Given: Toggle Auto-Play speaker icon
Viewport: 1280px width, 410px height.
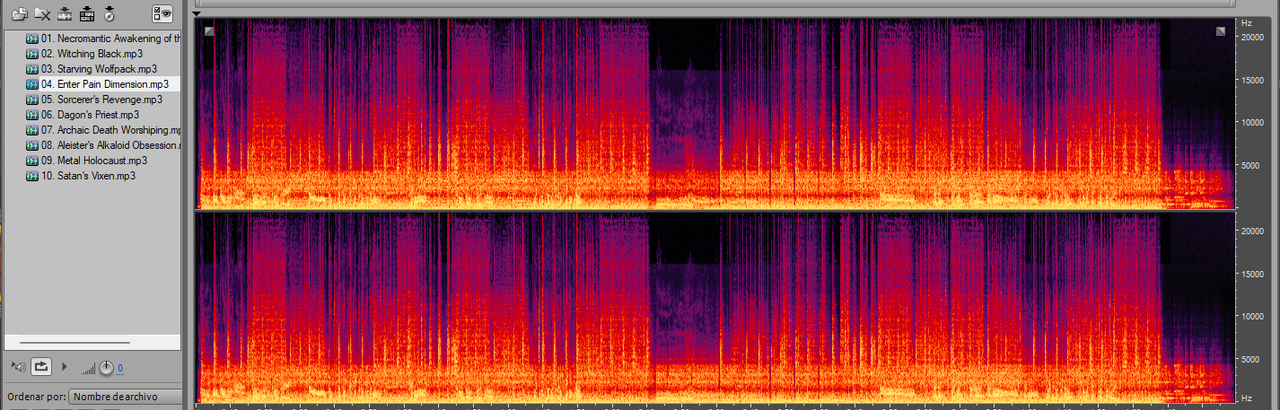Looking at the screenshot, I should (x=17, y=367).
